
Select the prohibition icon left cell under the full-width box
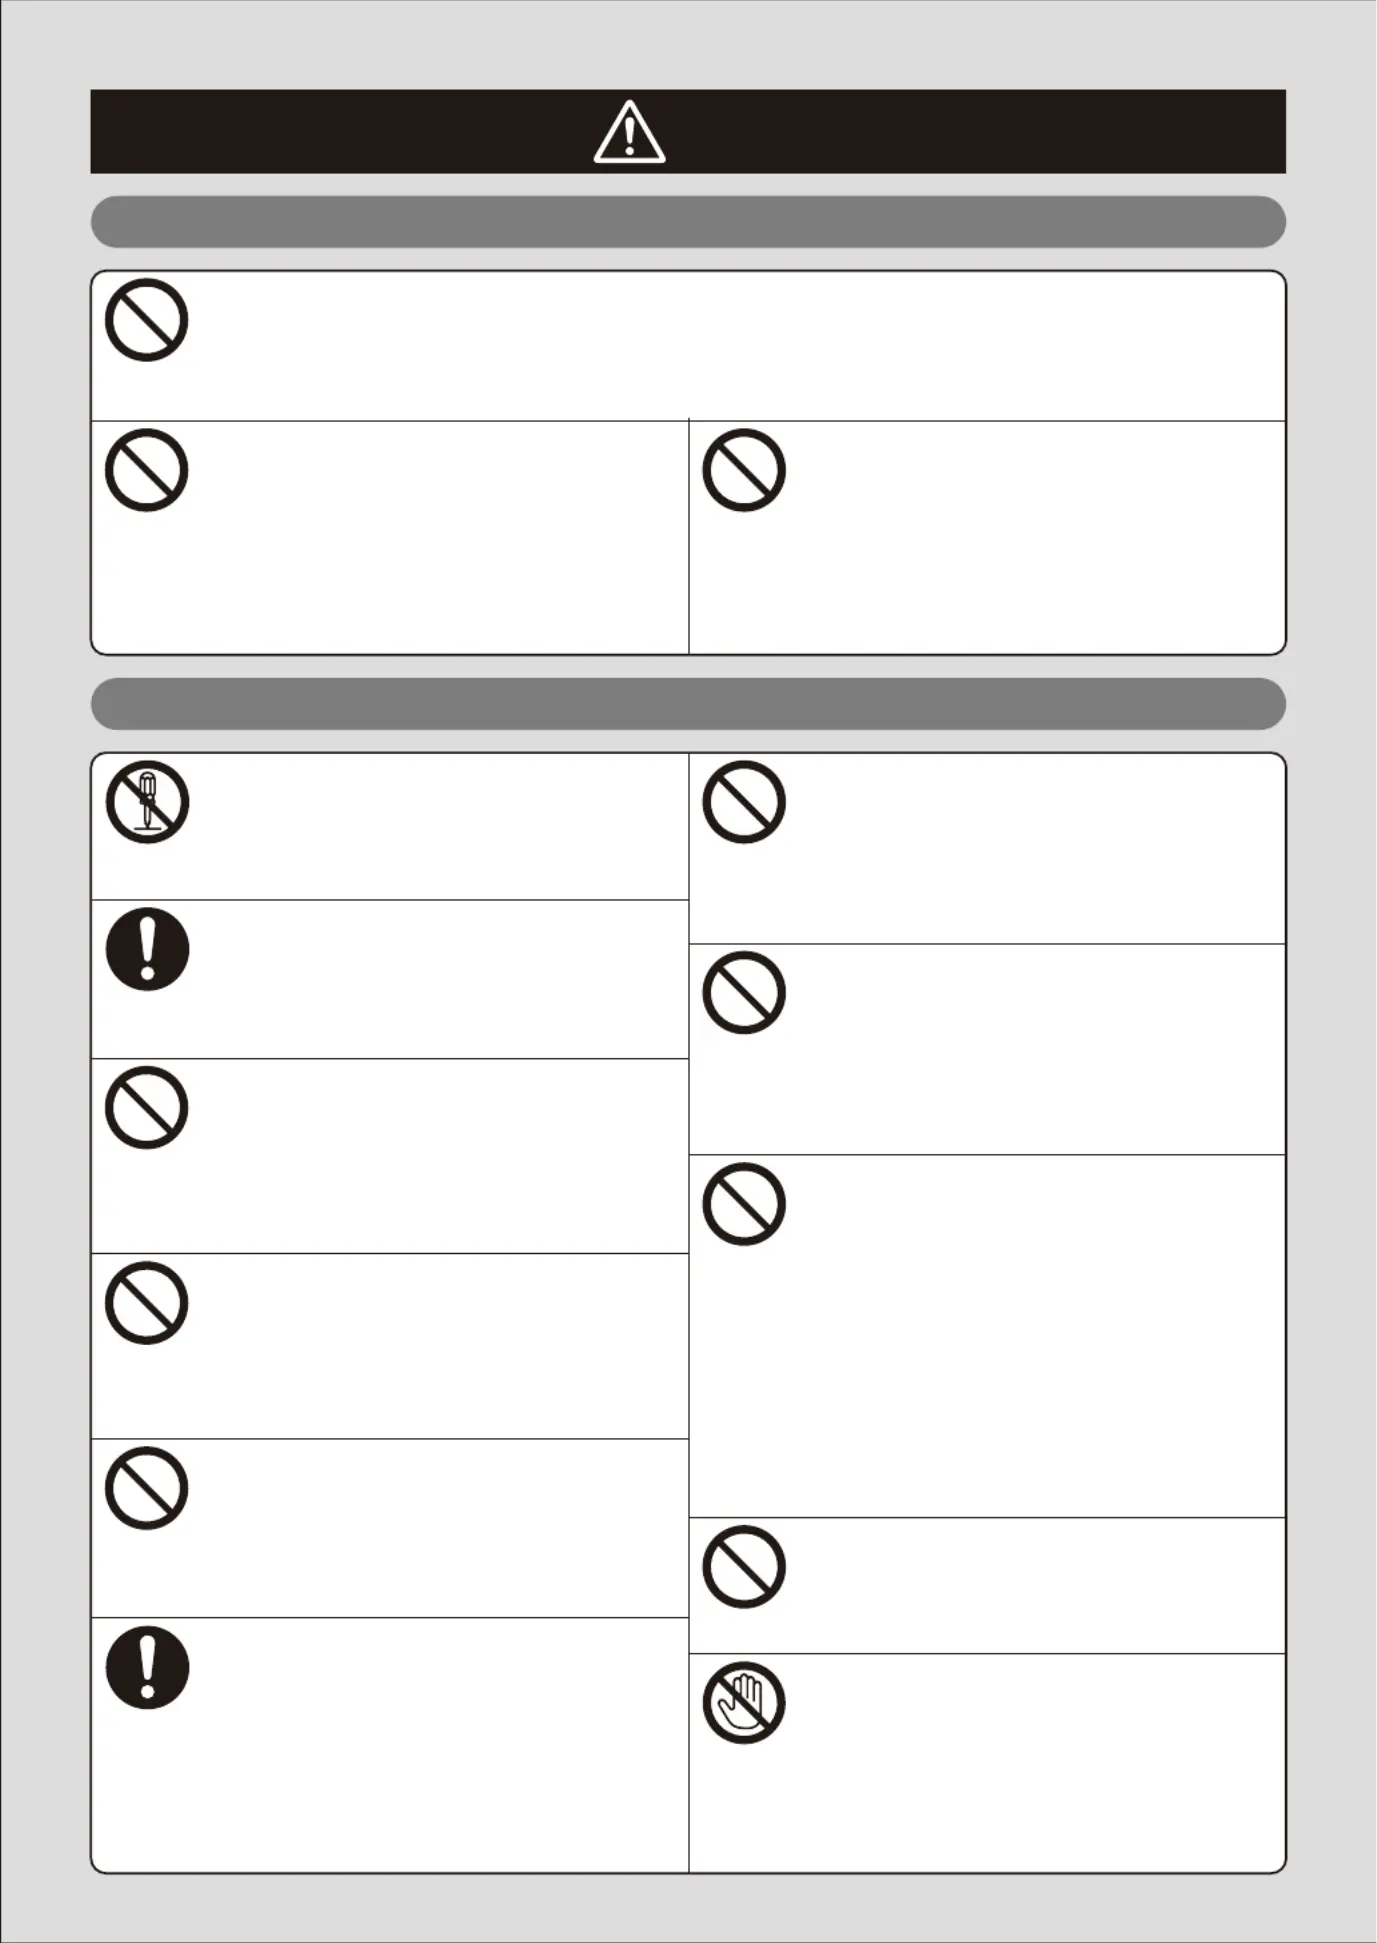click(147, 470)
